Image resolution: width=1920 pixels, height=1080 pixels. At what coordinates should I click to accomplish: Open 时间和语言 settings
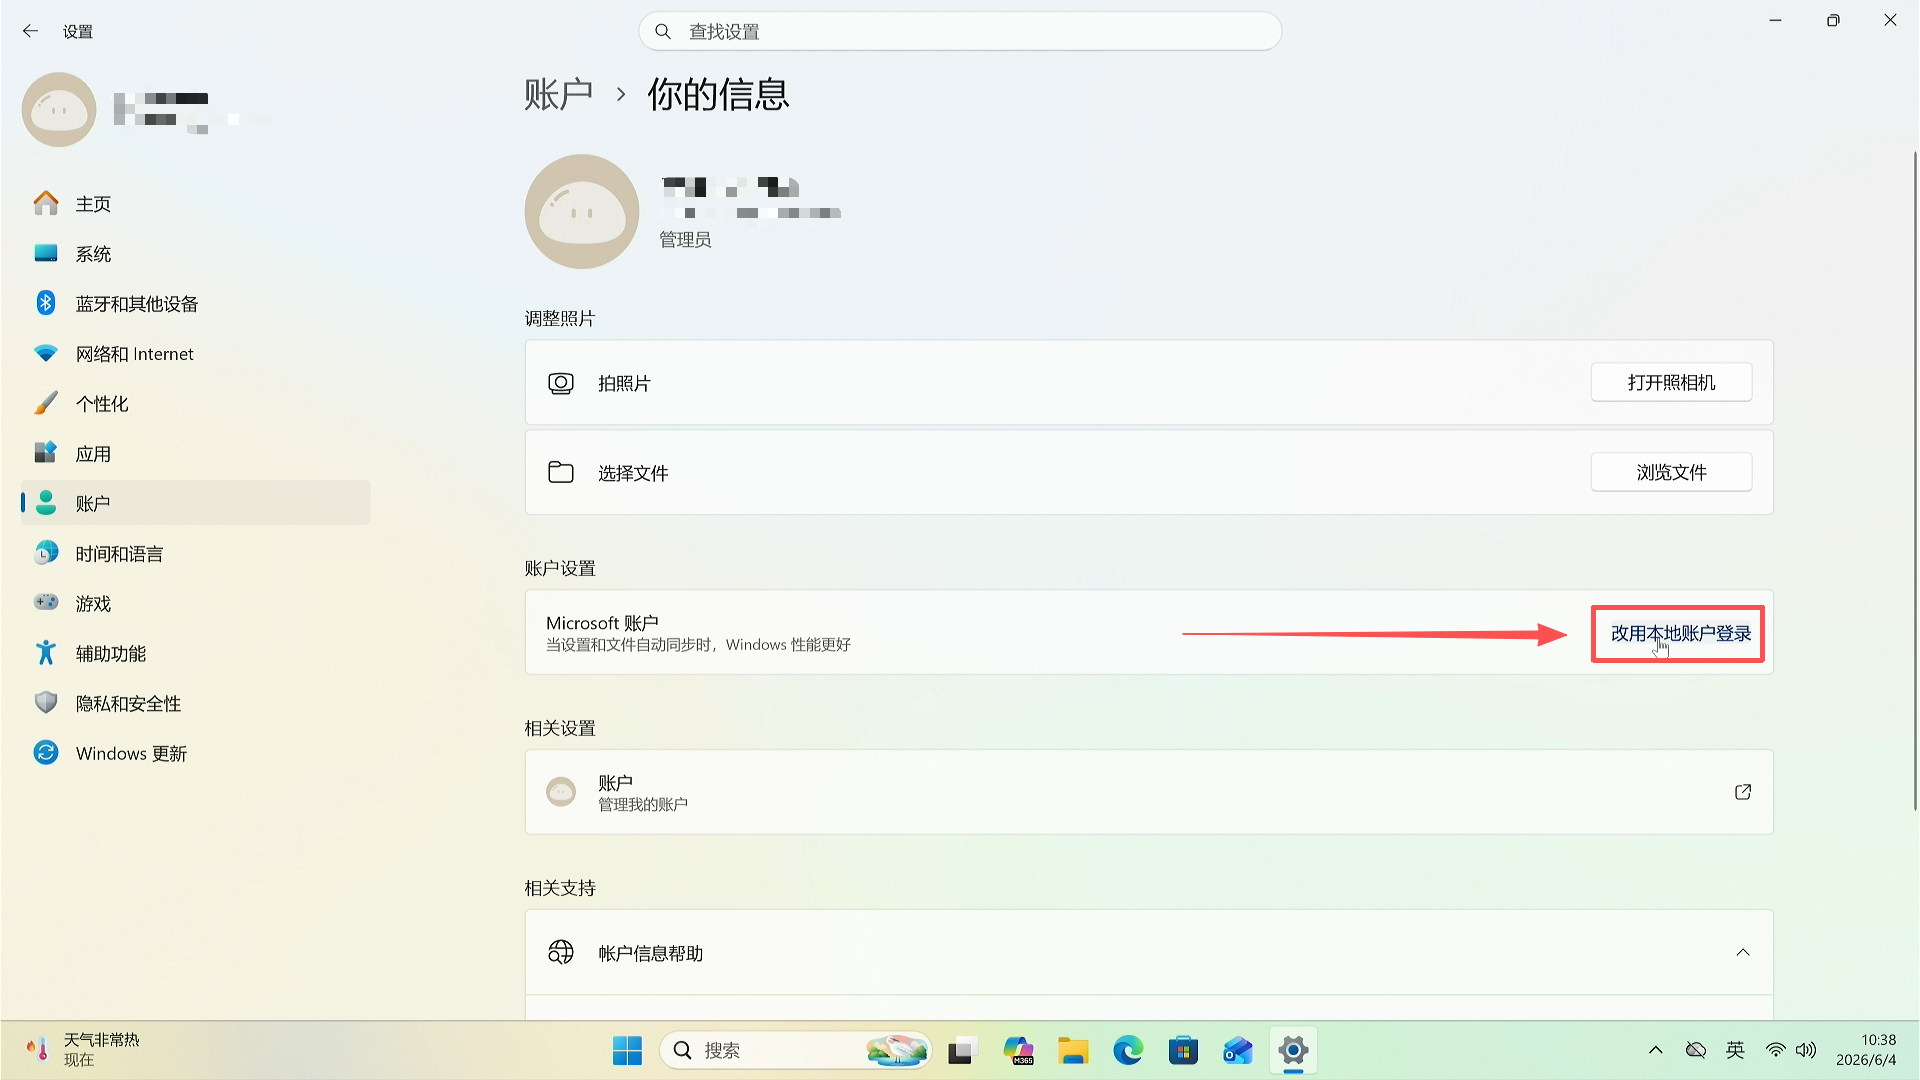pyautogui.click(x=195, y=553)
